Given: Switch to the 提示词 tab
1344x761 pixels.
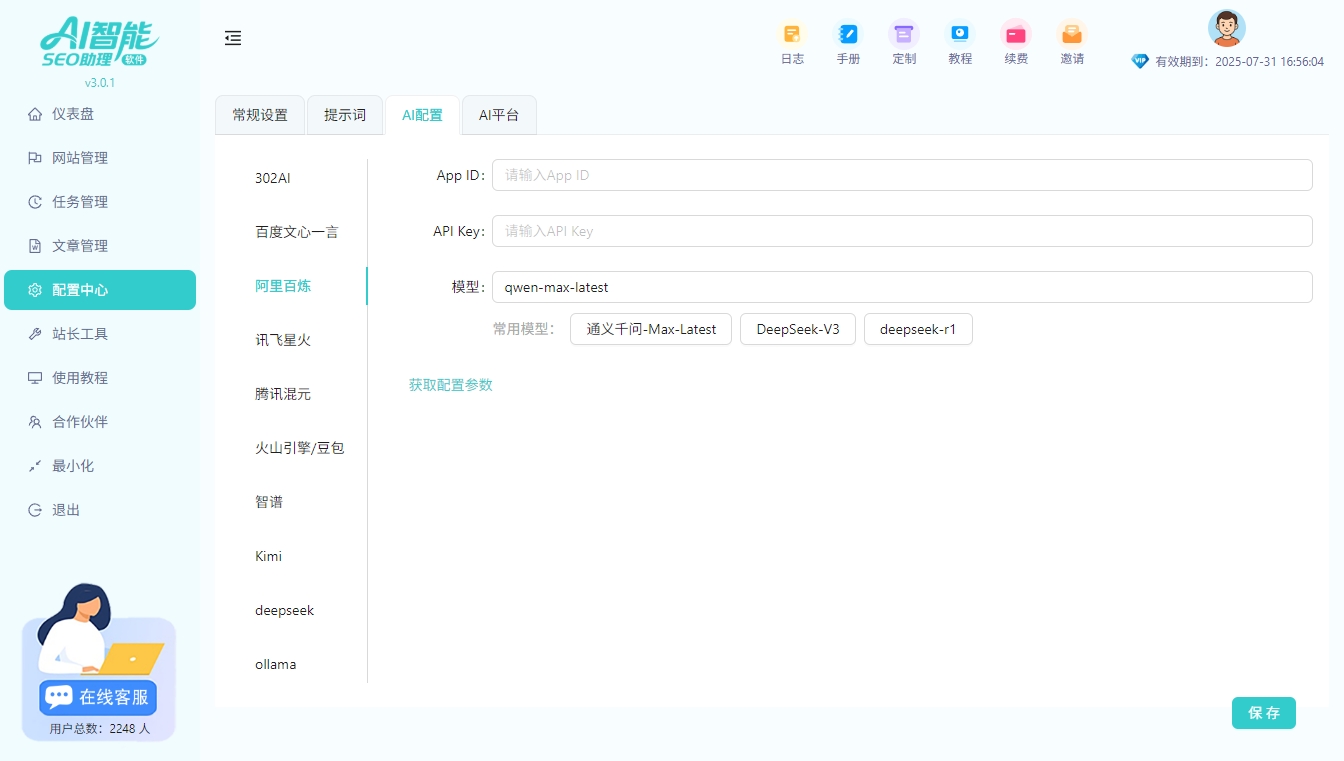Looking at the screenshot, I should click(x=344, y=114).
